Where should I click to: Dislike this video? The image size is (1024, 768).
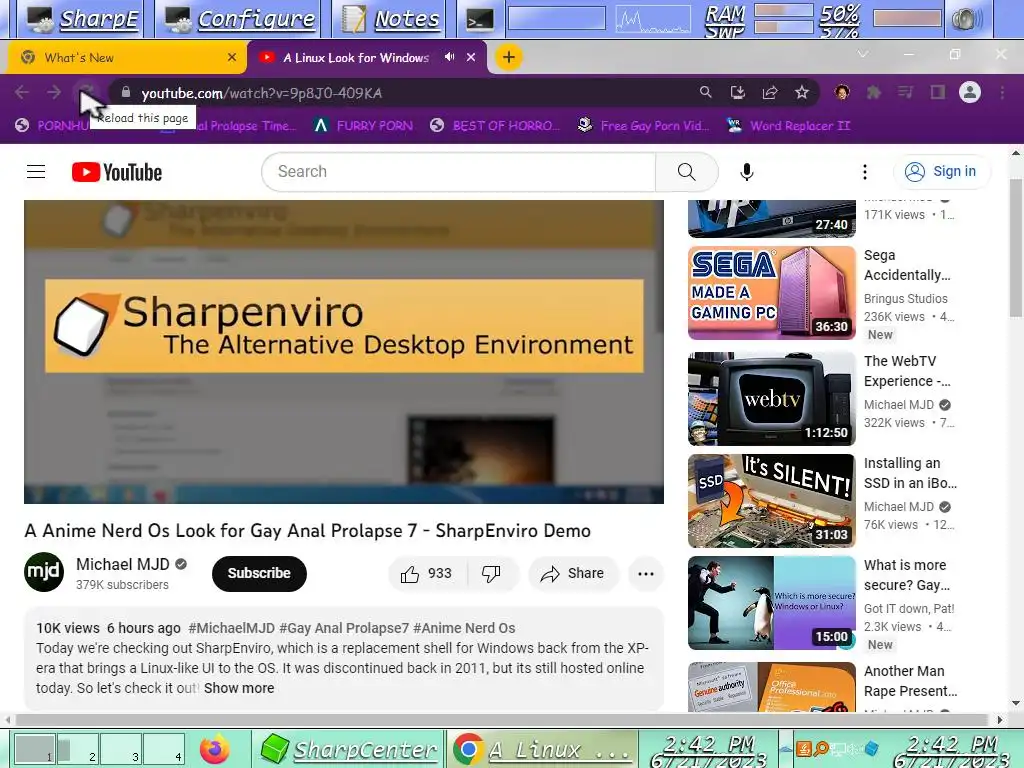(491, 573)
